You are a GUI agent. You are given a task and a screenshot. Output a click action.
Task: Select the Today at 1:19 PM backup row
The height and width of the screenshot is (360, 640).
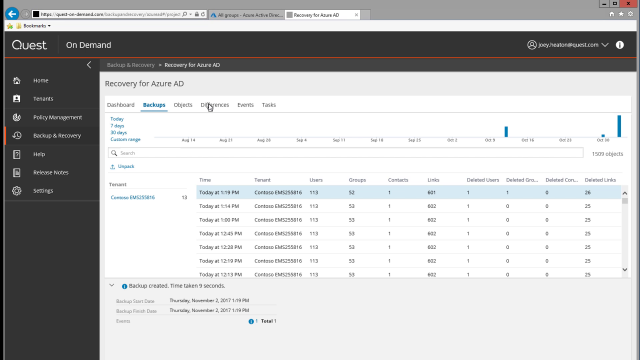click(x=408, y=193)
